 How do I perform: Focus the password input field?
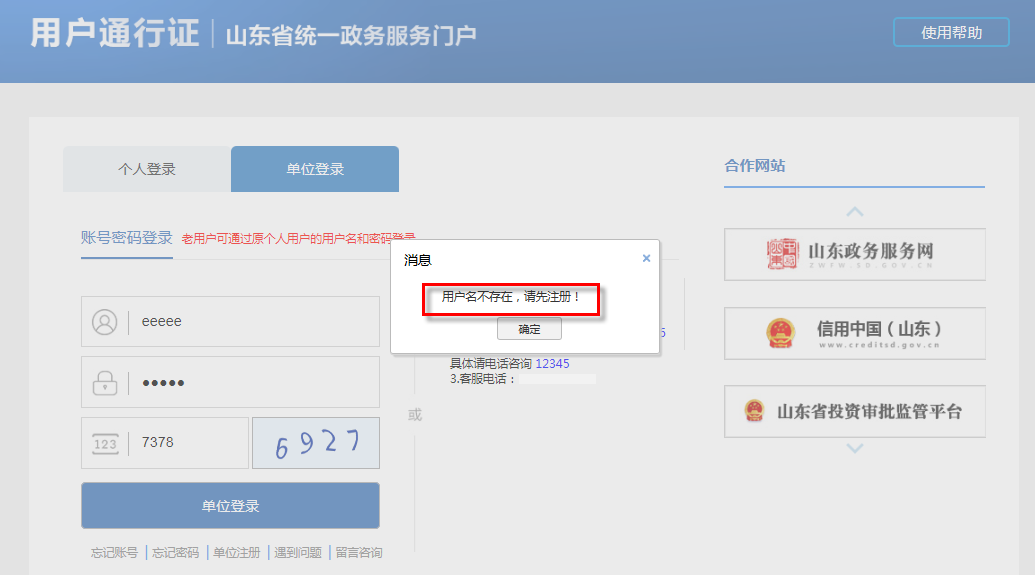click(x=255, y=383)
